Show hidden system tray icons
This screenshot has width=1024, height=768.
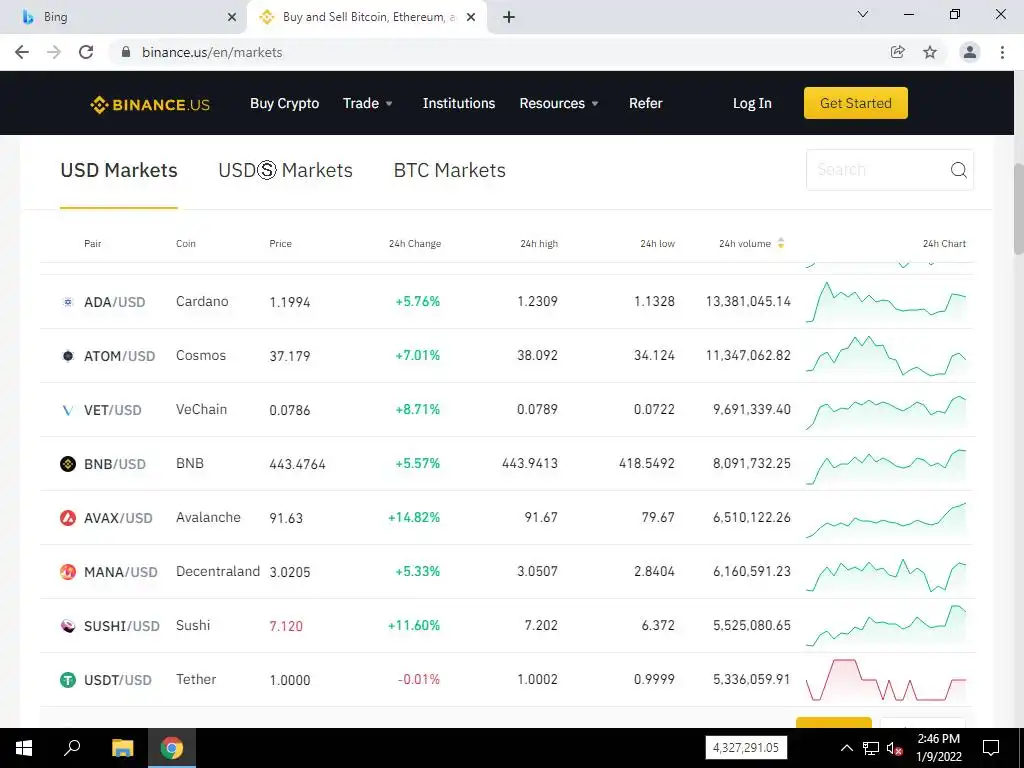click(x=846, y=748)
